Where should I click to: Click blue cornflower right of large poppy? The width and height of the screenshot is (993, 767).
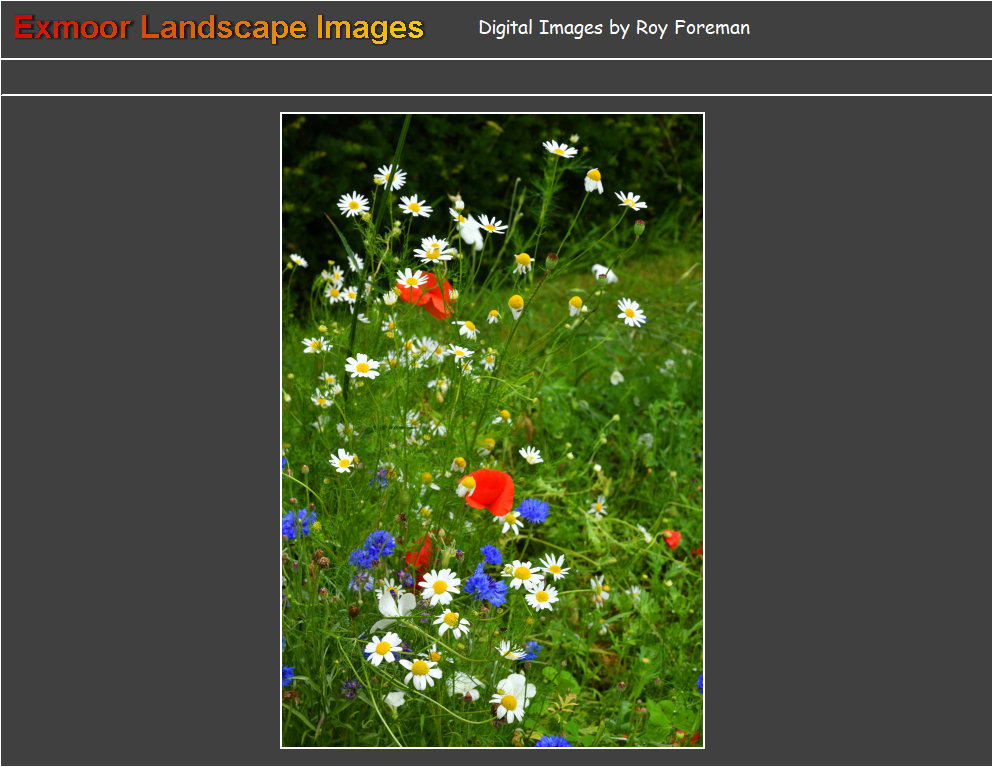tap(534, 511)
